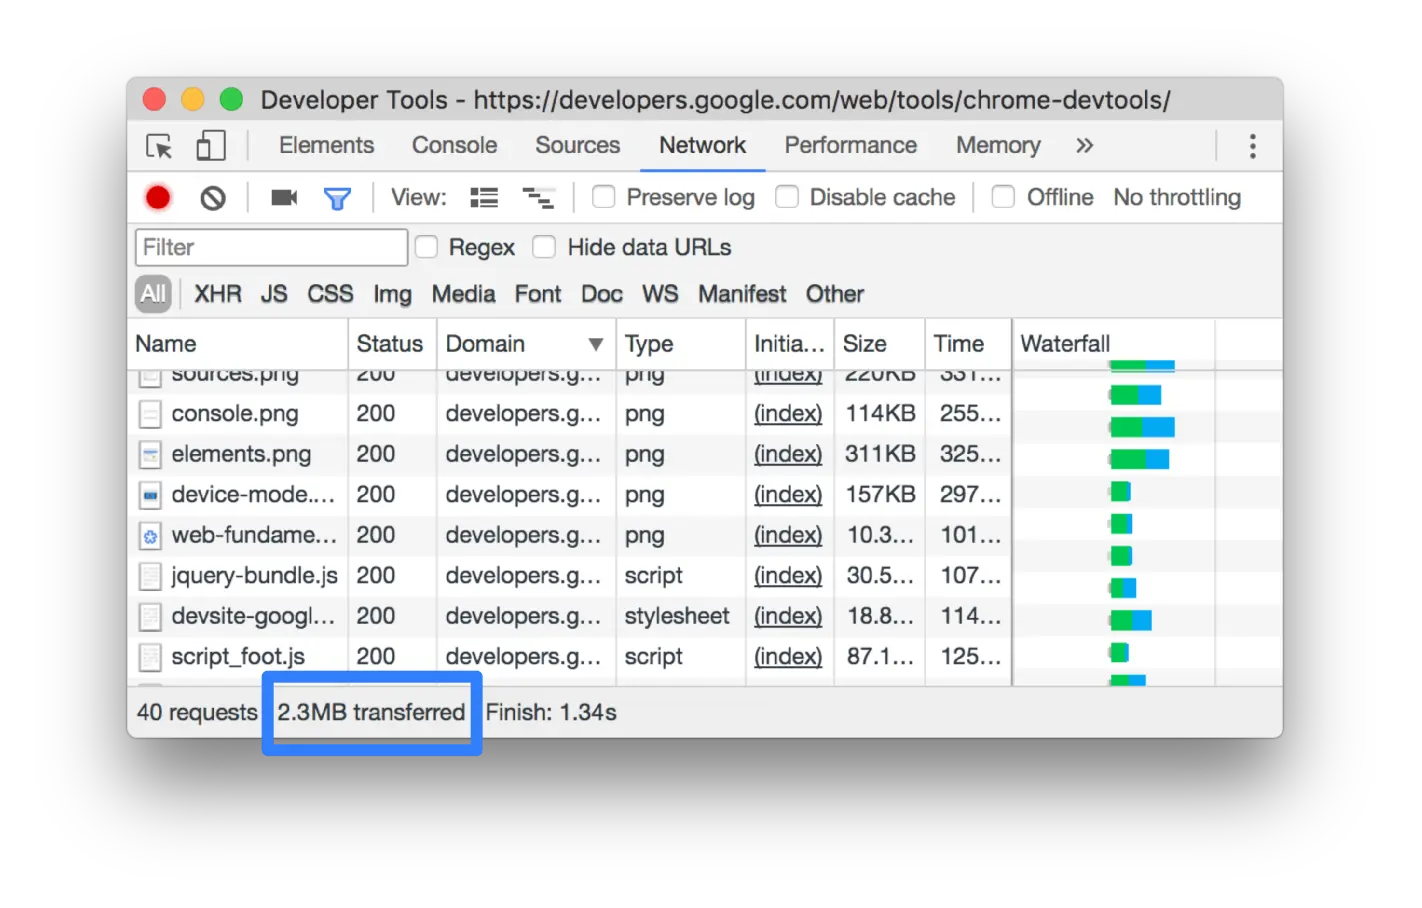This screenshot has width=1422, height=908.
Task: Sort by the Status column header
Action: [390, 344]
